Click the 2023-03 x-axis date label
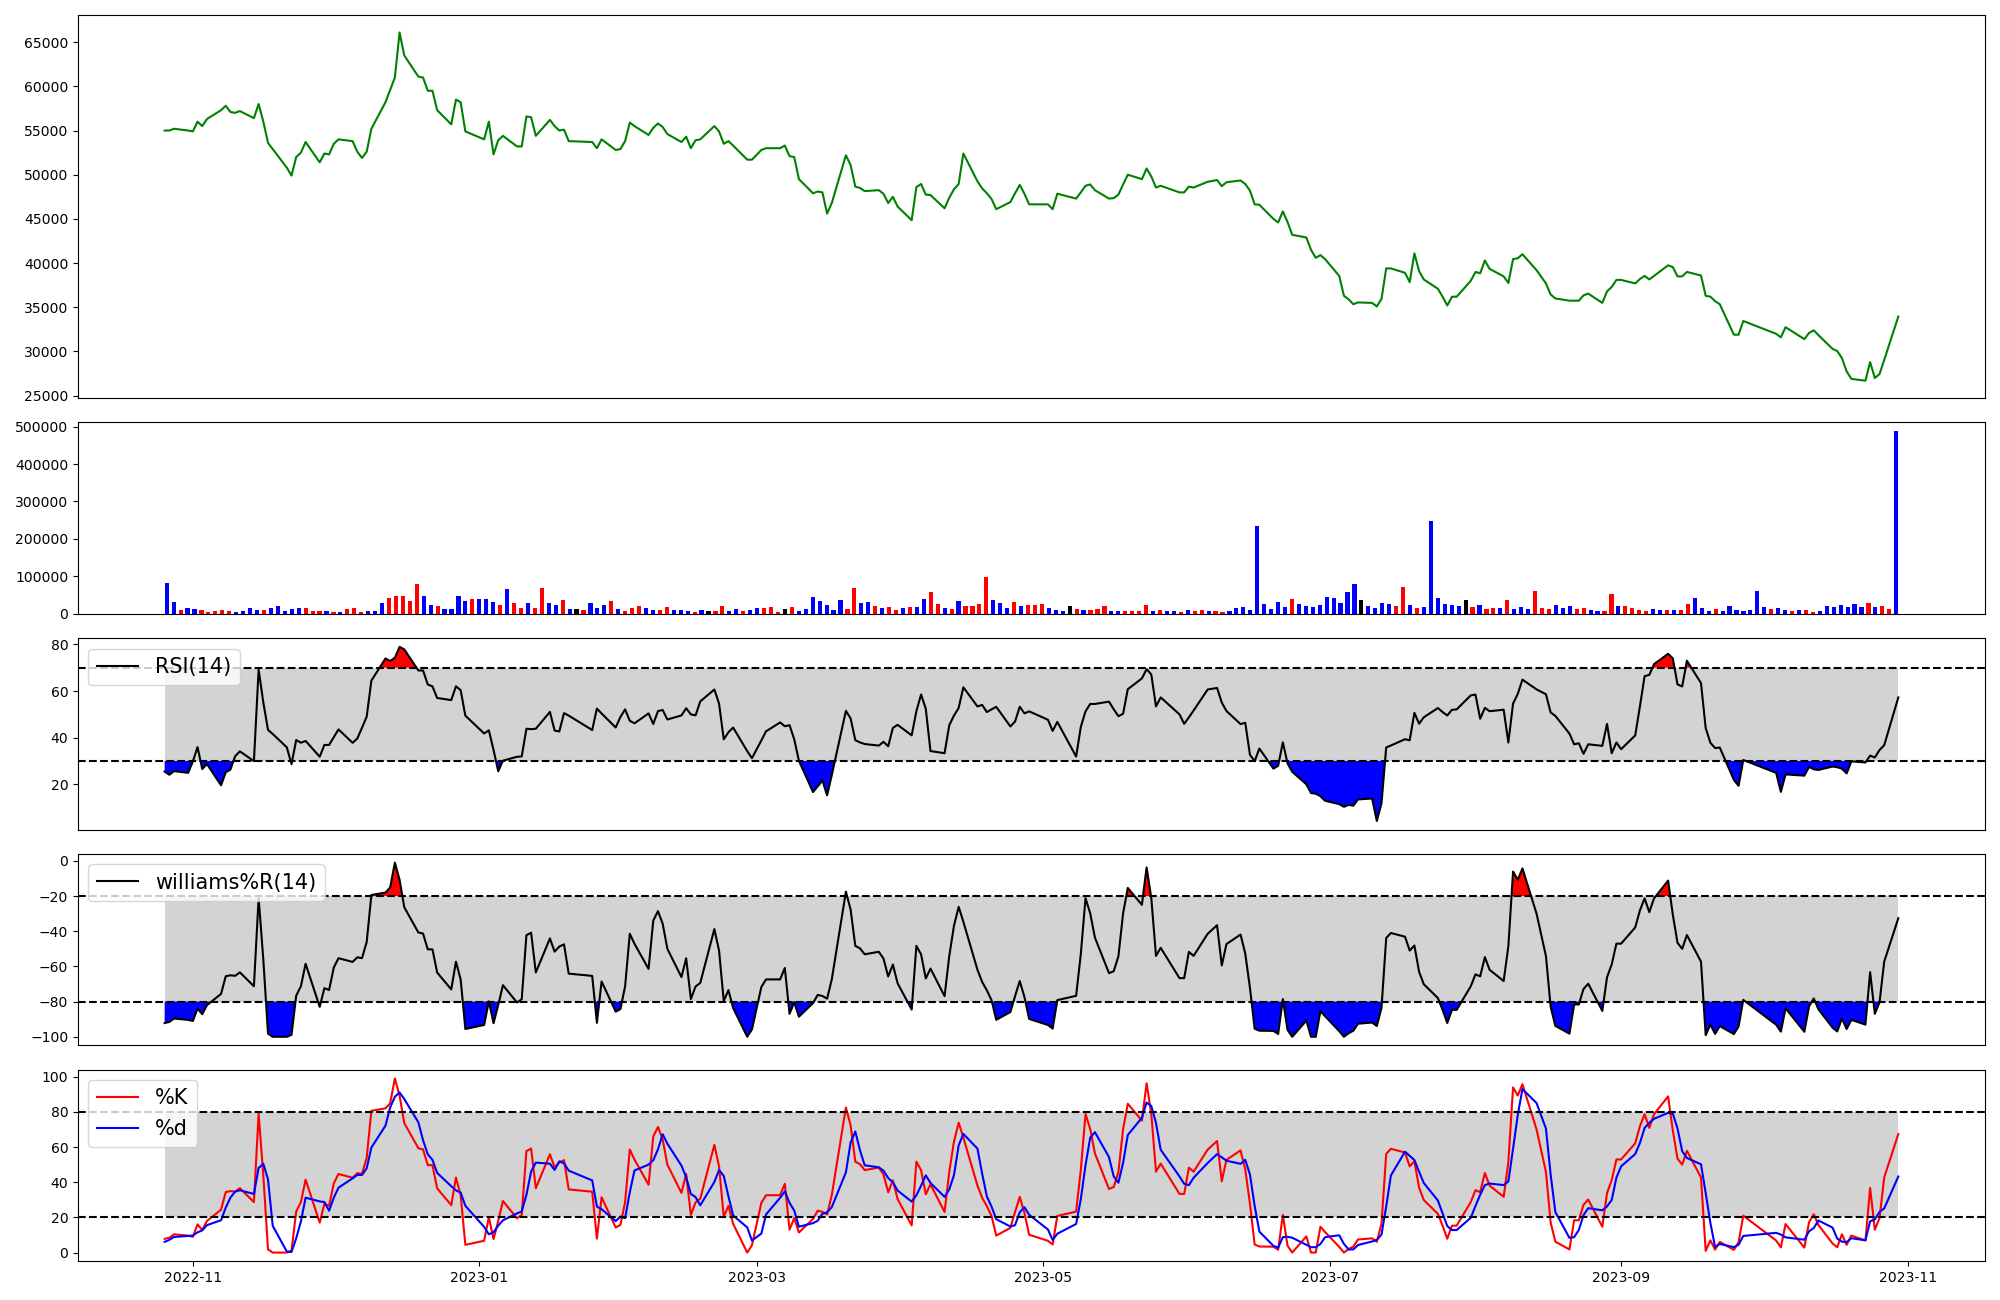 [x=757, y=1277]
